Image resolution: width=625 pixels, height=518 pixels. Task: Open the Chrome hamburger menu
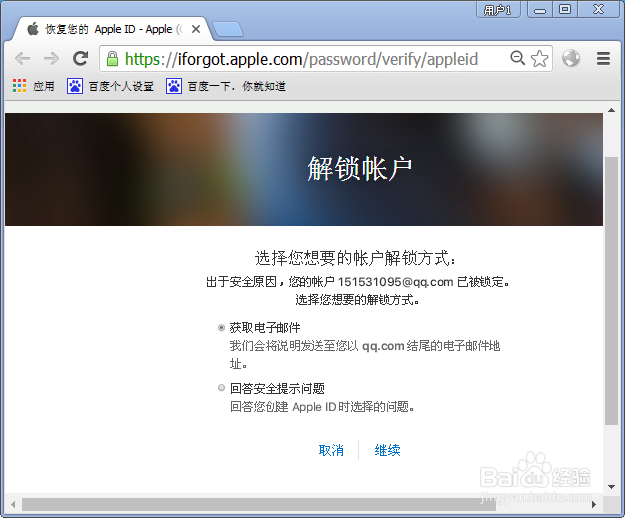[x=603, y=59]
